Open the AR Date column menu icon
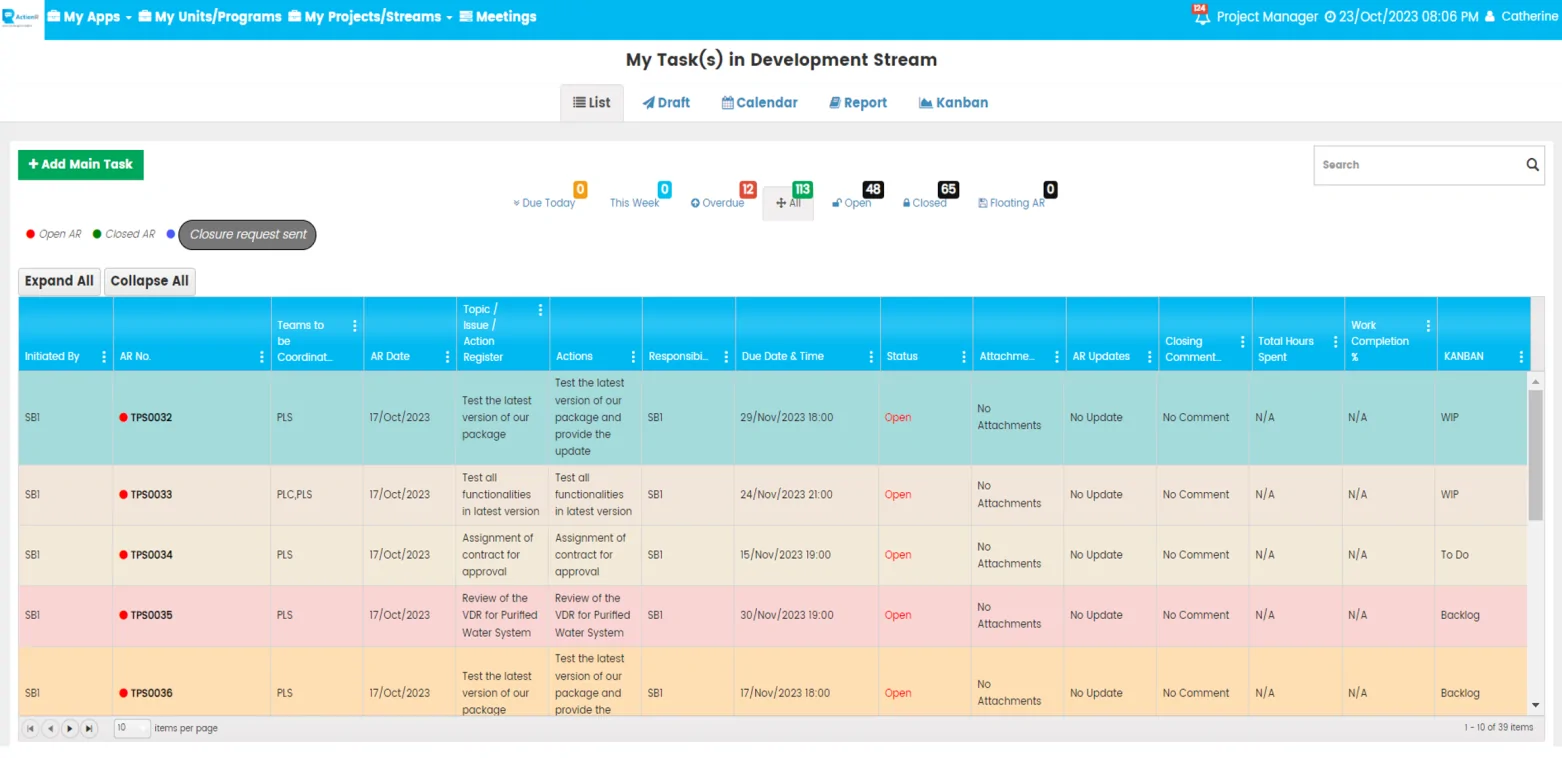This screenshot has height=758, width=1562. 447,357
